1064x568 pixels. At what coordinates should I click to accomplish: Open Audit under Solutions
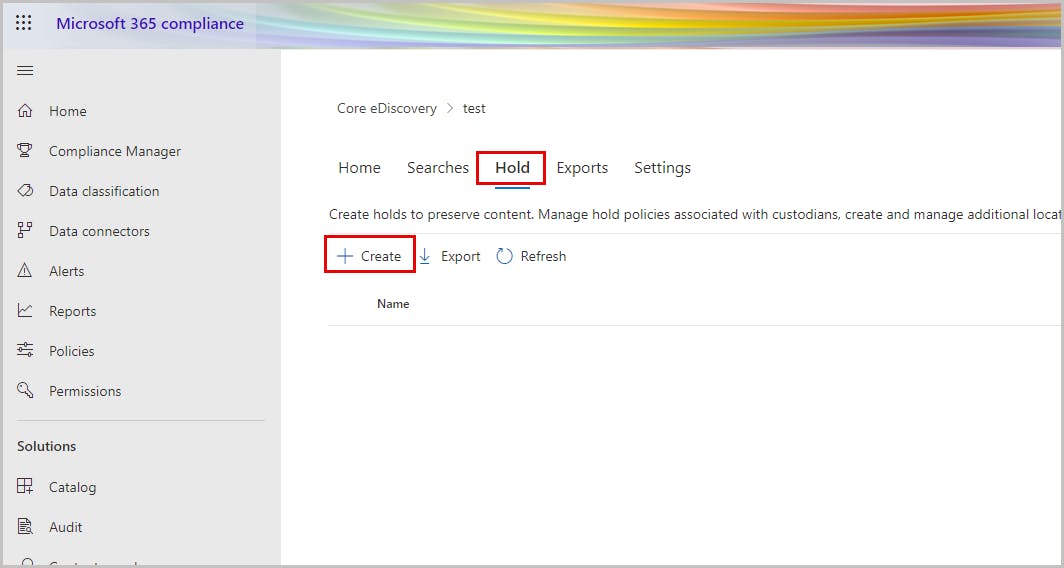click(x=66, y=527)
